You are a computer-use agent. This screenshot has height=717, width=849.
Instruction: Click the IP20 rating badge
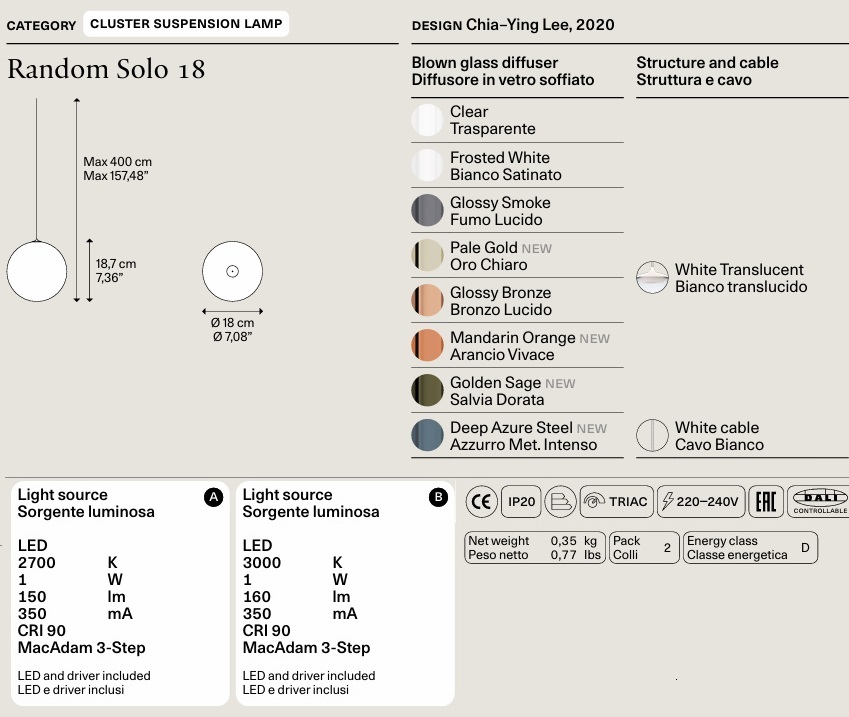point(521,501)
